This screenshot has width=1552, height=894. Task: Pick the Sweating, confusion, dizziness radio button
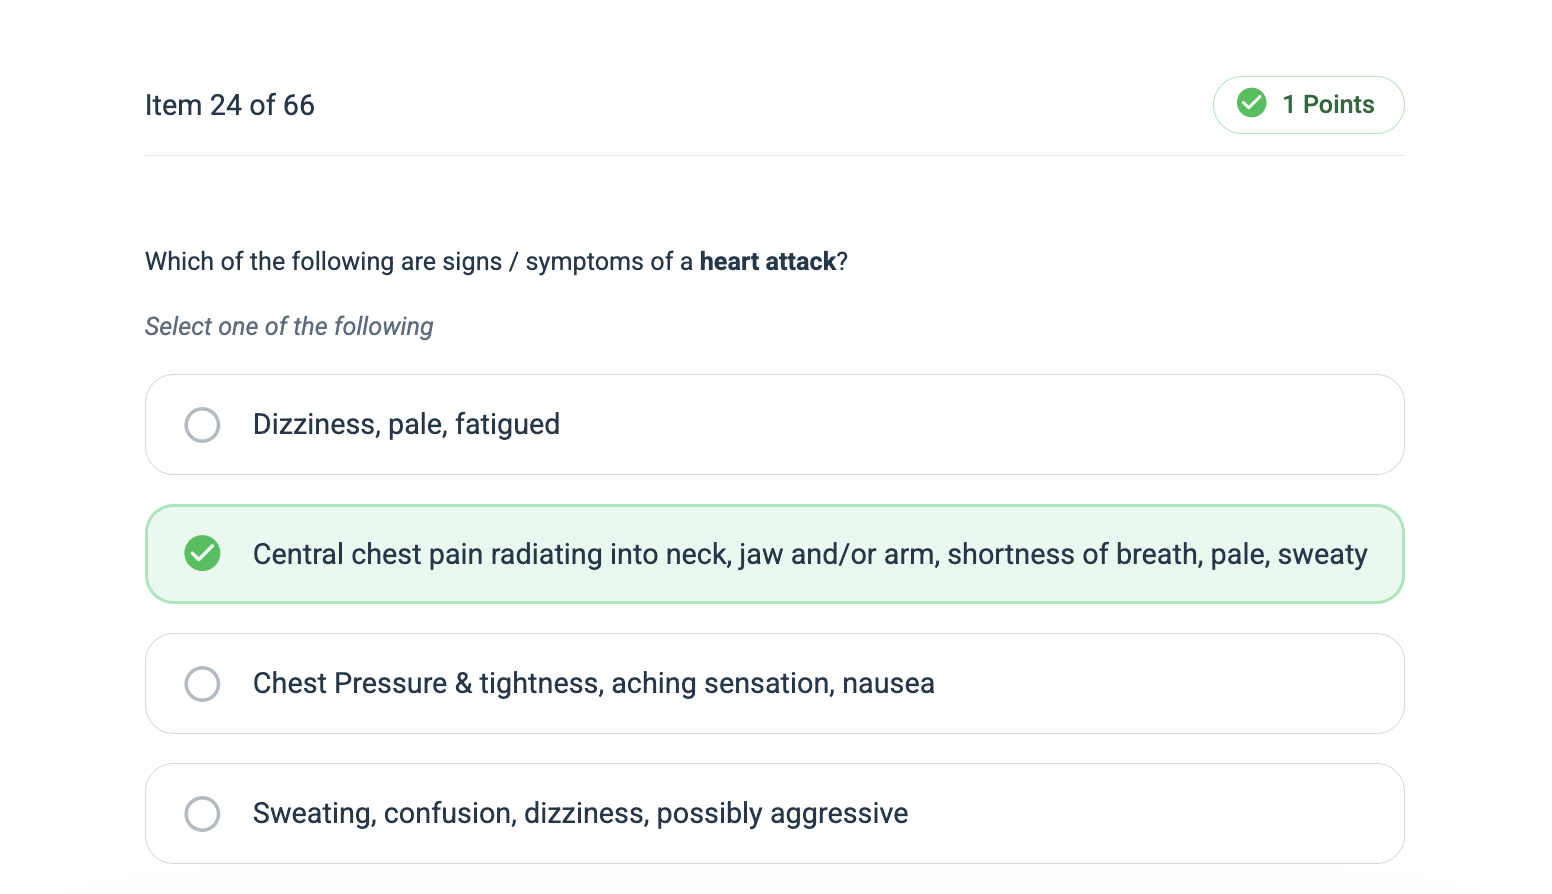coord(202,814)
